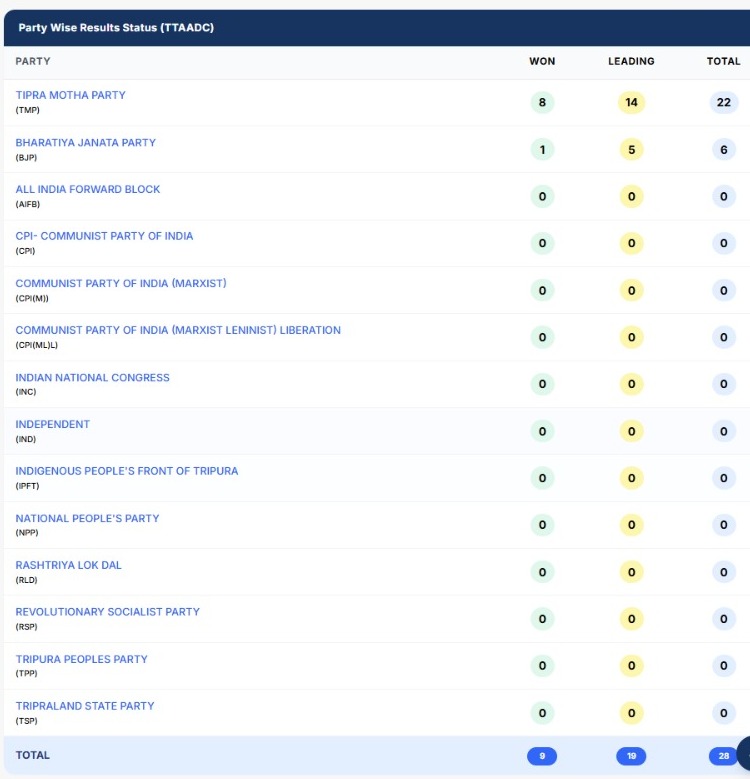This screenshot has width=750, height=779.
Task: Open the All India Forward Block entry
Action: point(87,189)
